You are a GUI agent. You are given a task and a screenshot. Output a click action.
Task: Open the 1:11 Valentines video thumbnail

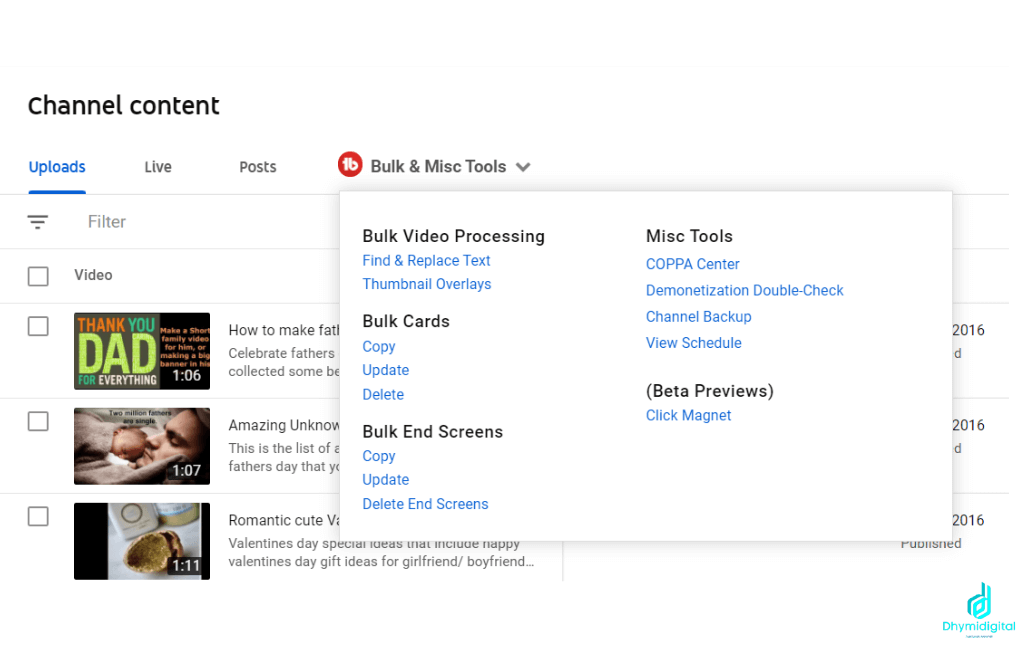[142, 541]
